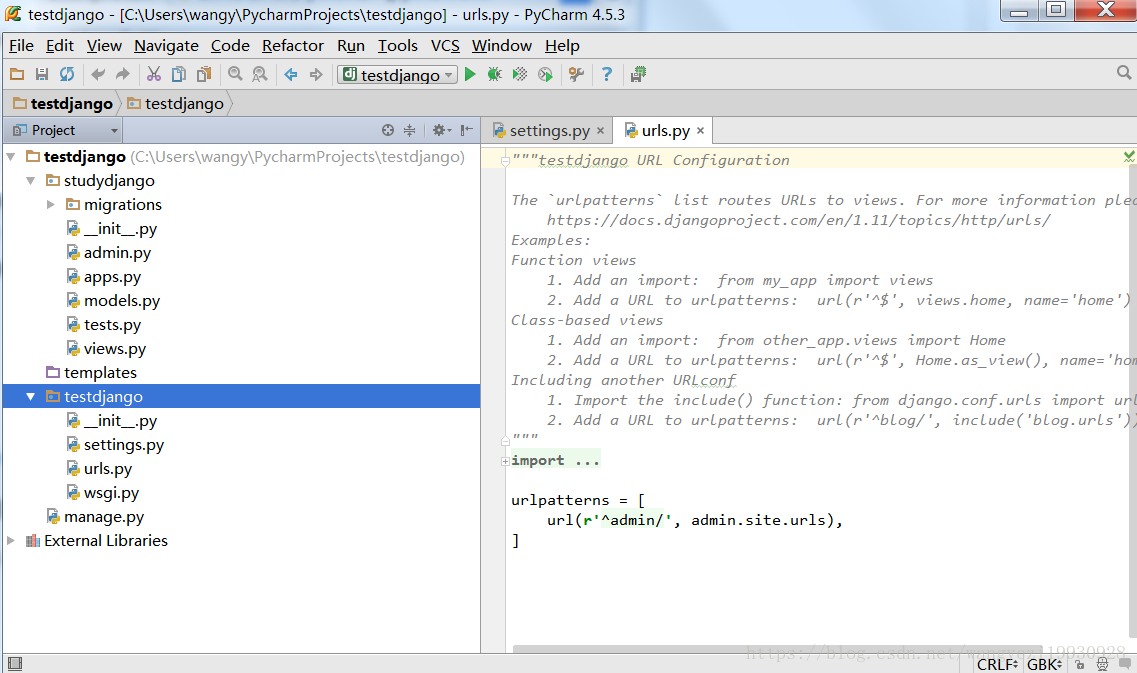
Task: Click event log speech bubble icon
Action: click(x=1125, y=664)
